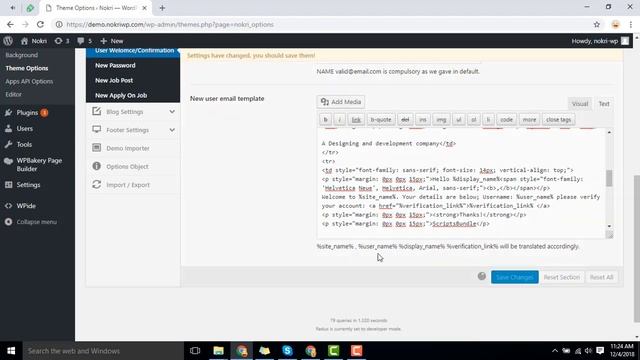
Task: Select User Welcome/Confirmation subsection
Action: point(133,51)
